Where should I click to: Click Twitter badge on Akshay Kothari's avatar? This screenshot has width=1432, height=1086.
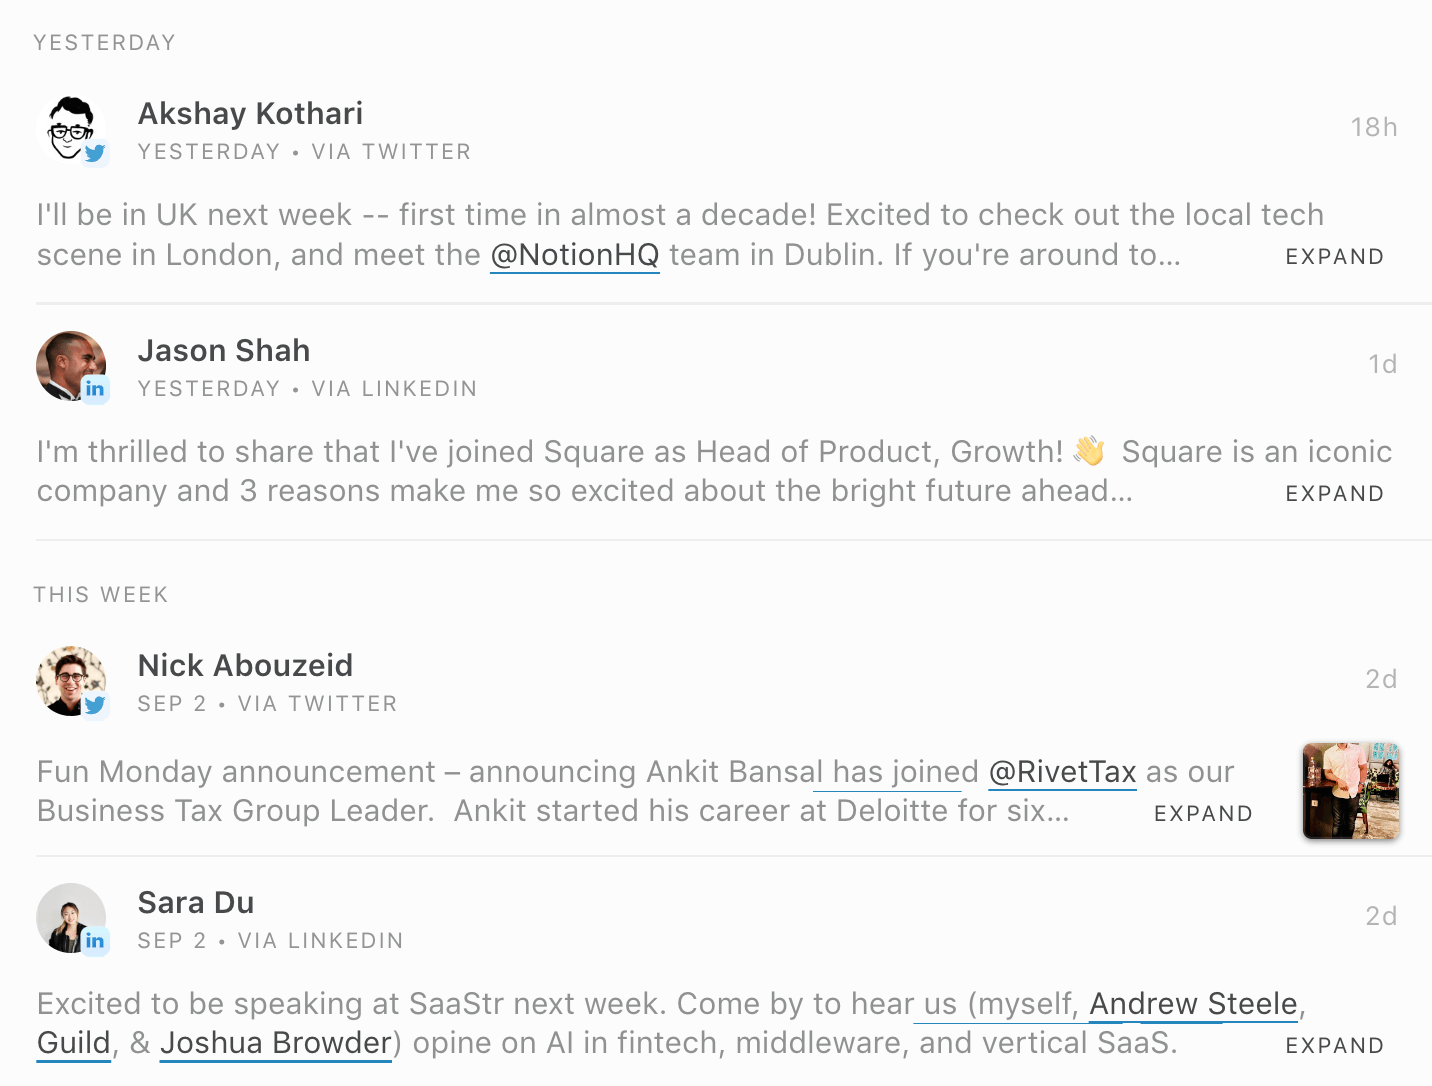coord(95,153)
